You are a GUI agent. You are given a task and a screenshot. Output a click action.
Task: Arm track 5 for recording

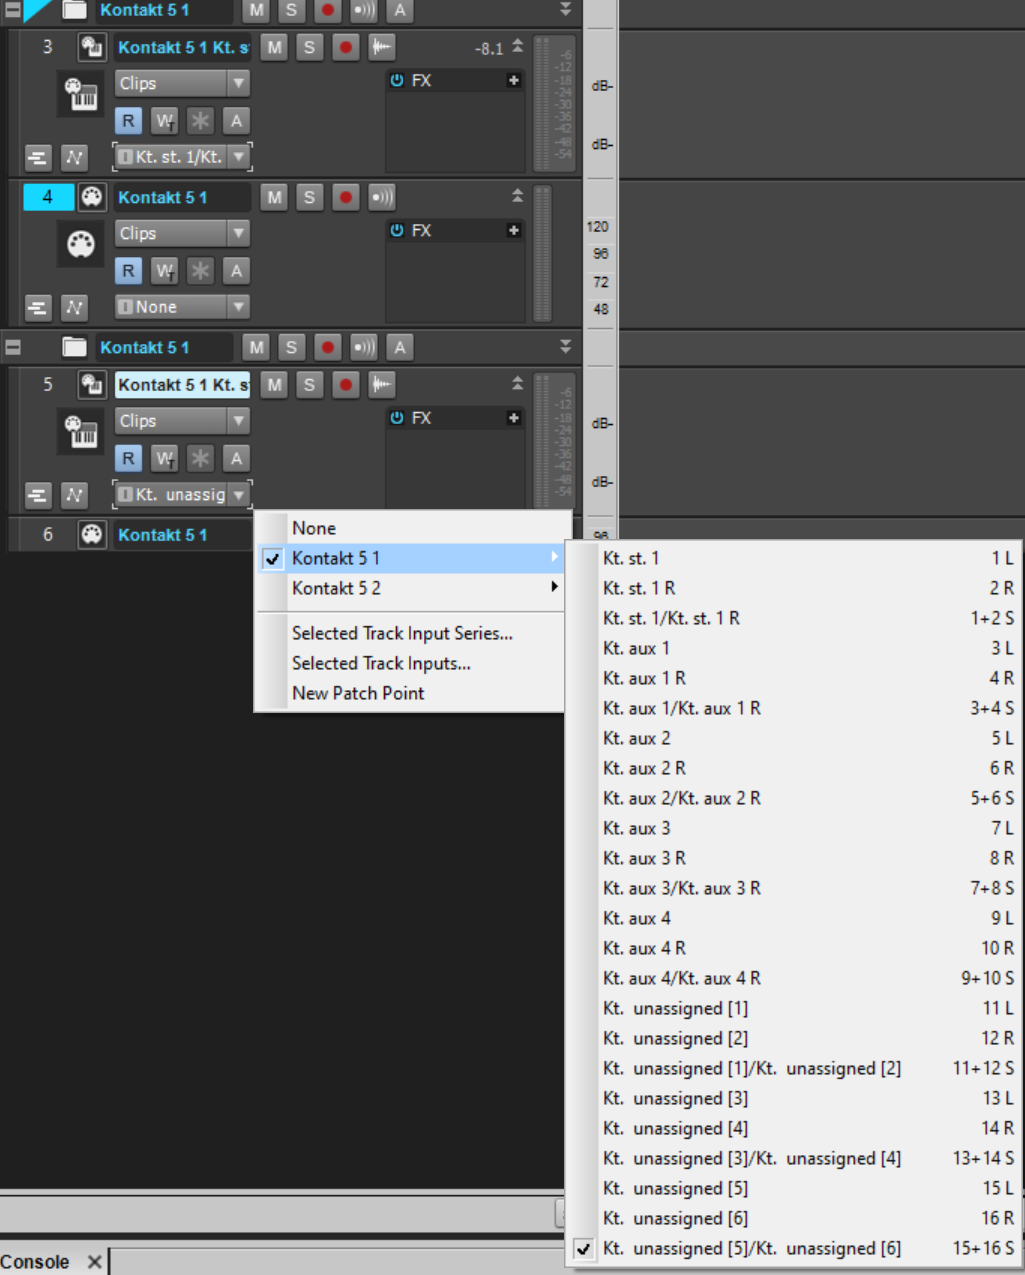point(345,385)
